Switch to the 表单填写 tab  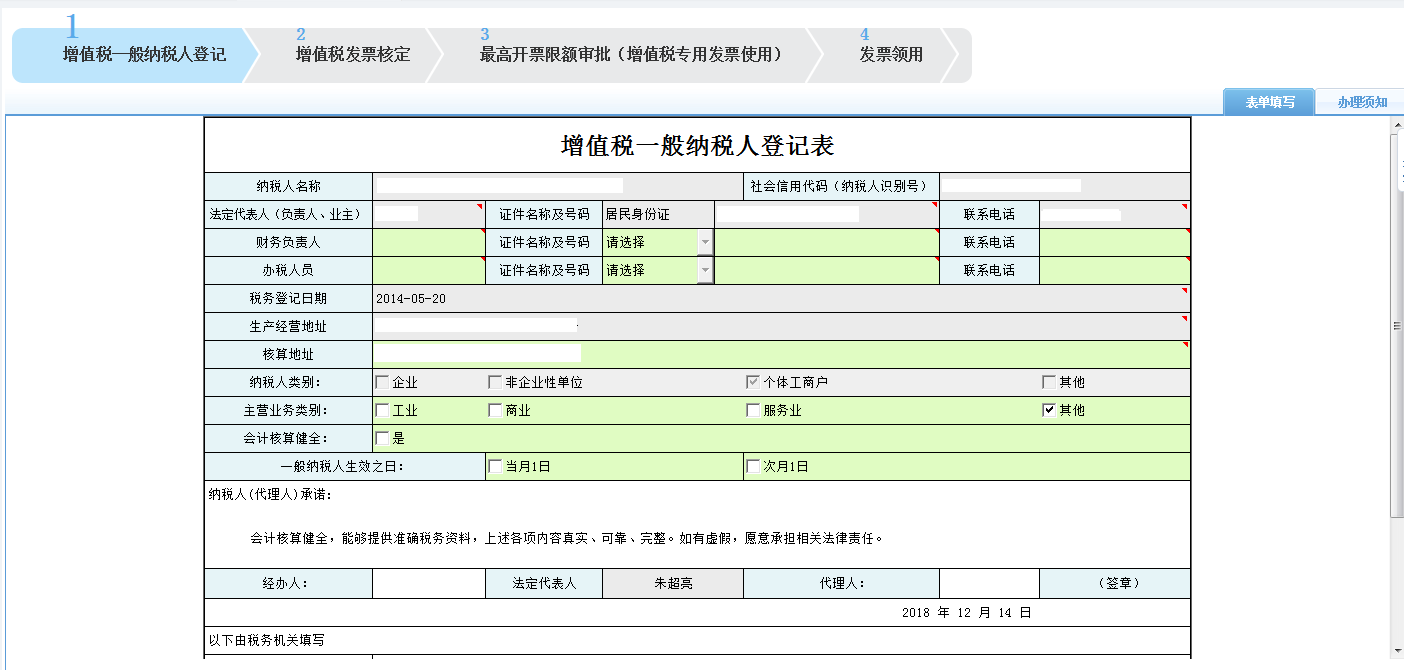1269,102
